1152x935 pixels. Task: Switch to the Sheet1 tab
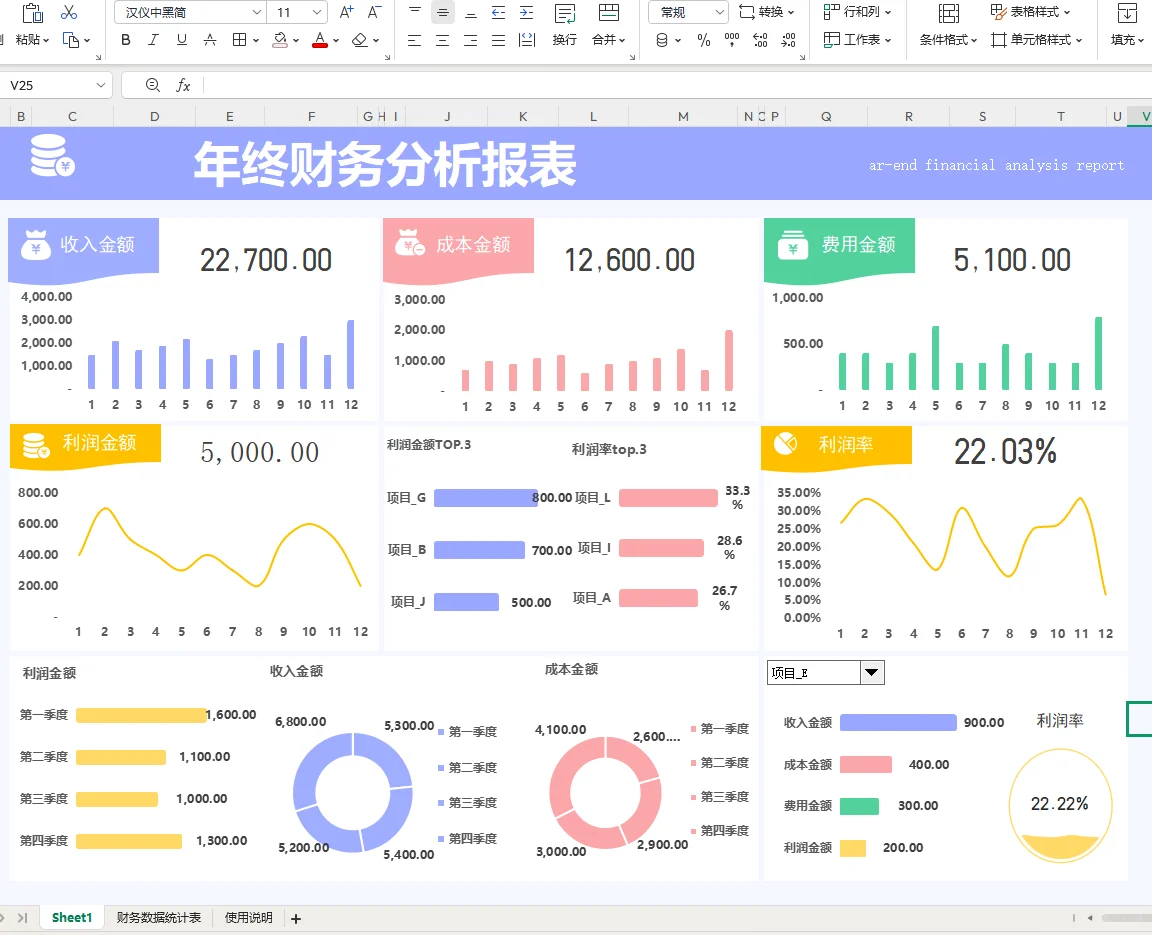pyautogui.click(x=71, y=917)
